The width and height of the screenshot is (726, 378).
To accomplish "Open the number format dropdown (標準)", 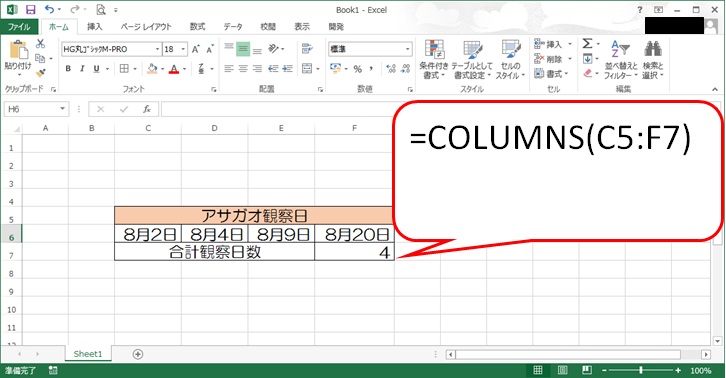I will tap(407, 49).
